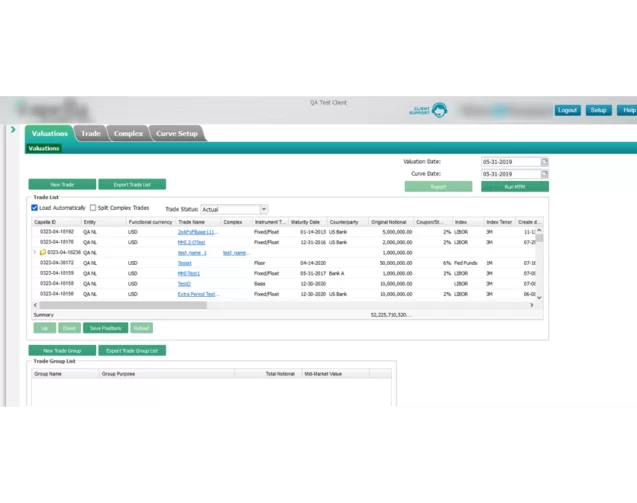The width and height of the screenshot is (637, 503).
Task: Sort by the Group Purpose column header
Action: tap(167, 374)
